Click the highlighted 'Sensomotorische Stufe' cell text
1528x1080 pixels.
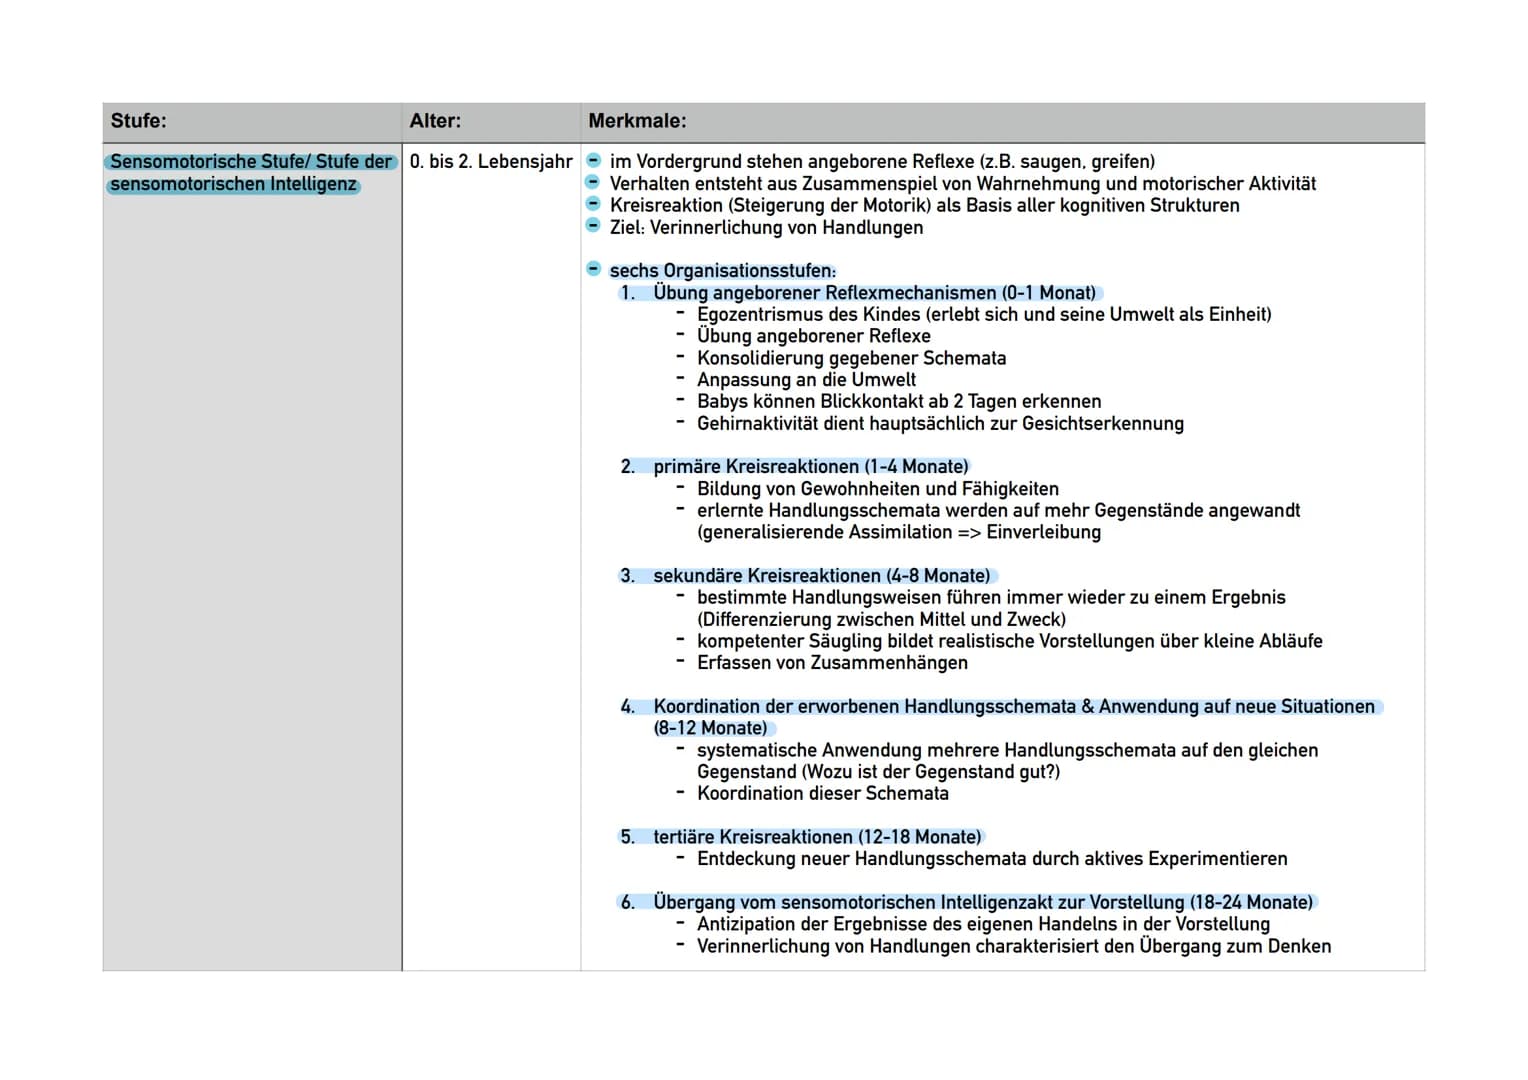tap(251, 172)
